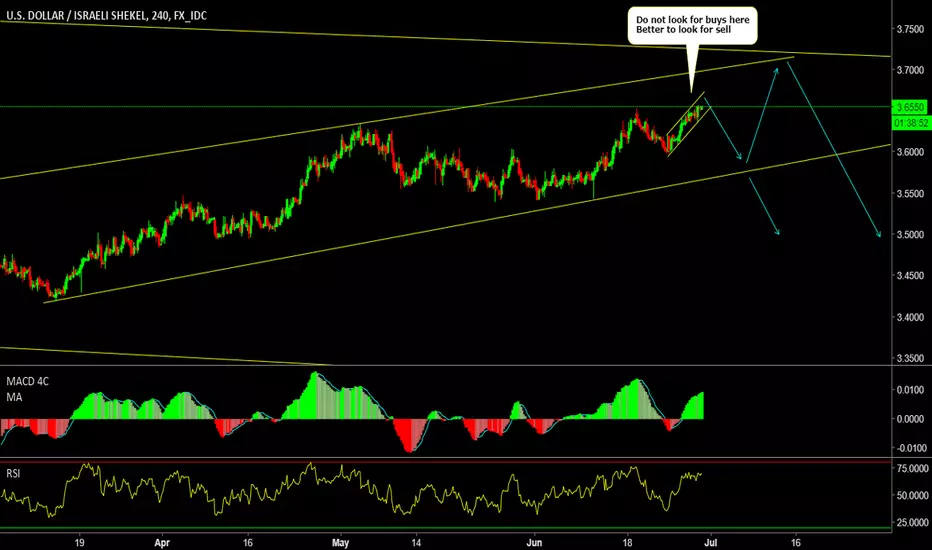
Task: Click the 18 date label on time axis
Action: pyautogui.click(x=627, y=543)
